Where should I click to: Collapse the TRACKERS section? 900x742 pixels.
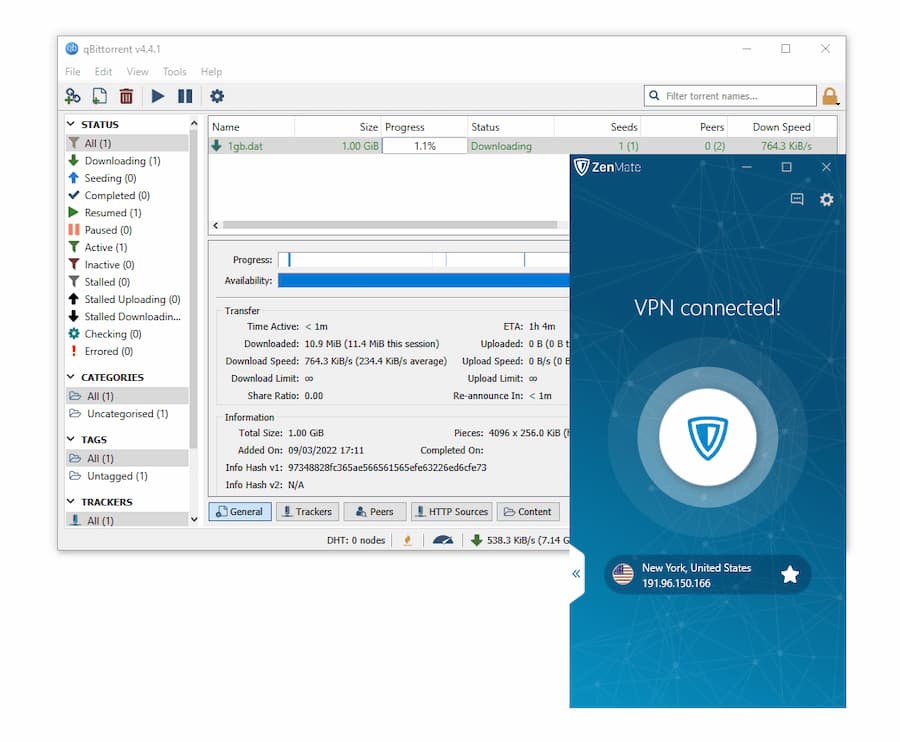coord(71,502)
